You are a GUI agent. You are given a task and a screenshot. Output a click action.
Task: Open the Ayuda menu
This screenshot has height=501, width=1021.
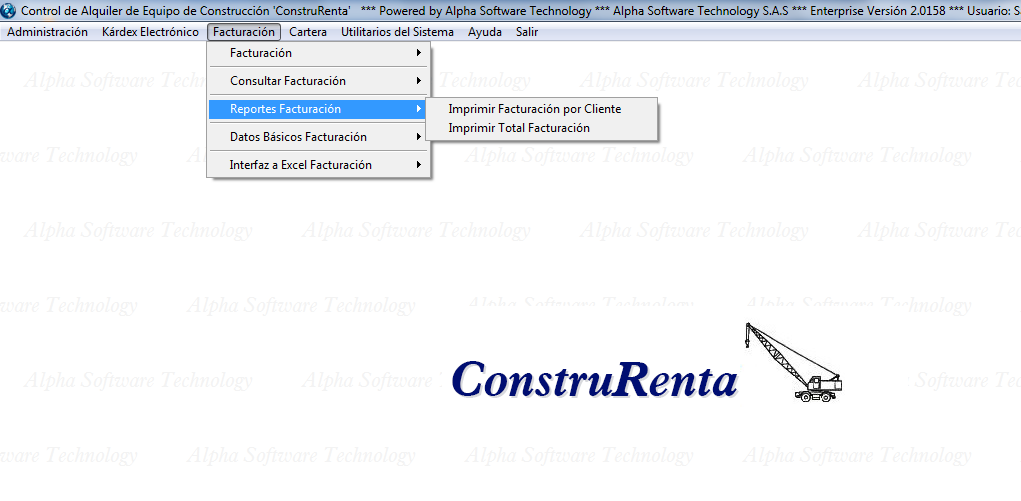(485, 32)
